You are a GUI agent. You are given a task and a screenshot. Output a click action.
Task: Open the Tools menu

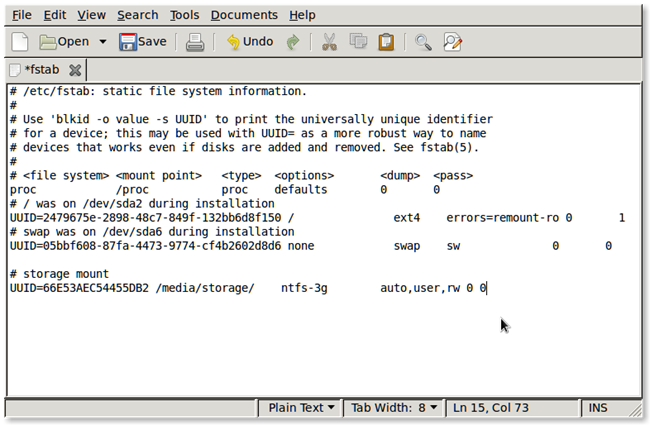coord(184,15)
